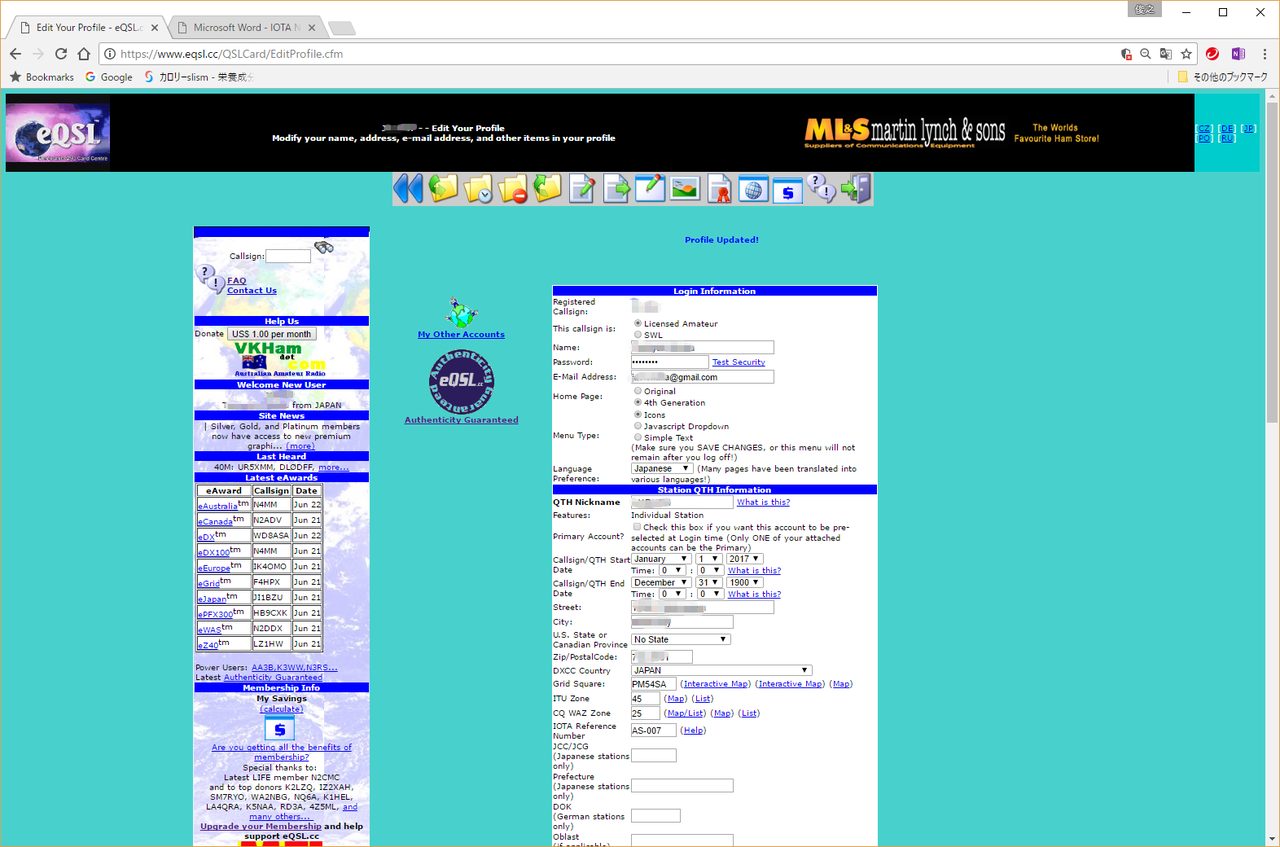Switch to the Microsoft Word - IOTA tab
This screenshot has width=1280, height=847.
(x=247, y=27)
